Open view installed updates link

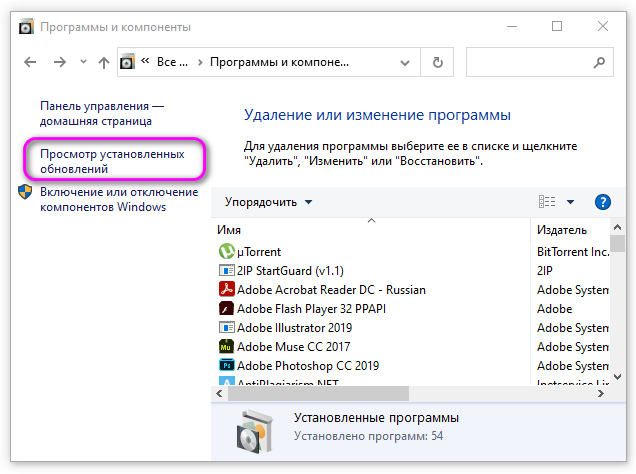coord(112,161)
